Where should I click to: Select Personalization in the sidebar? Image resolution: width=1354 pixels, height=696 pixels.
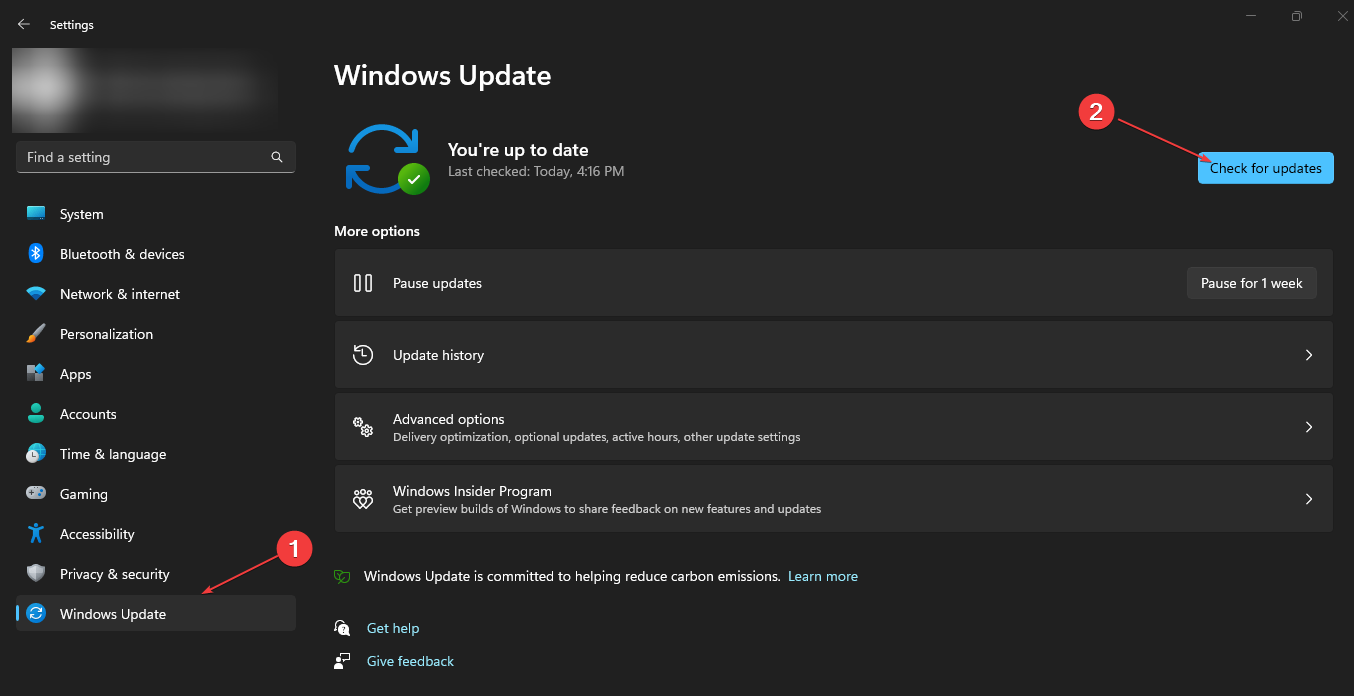click(x=156, y=334)
